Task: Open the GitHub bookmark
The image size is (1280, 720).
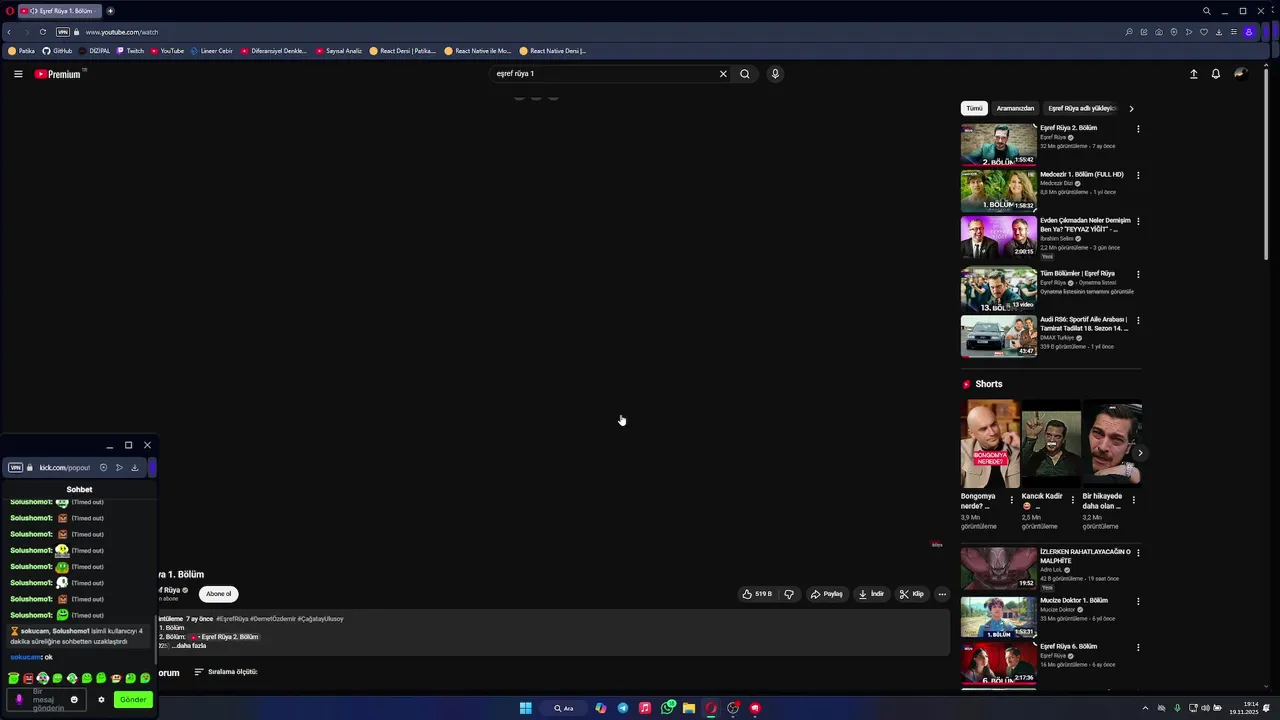Action: 57,51
